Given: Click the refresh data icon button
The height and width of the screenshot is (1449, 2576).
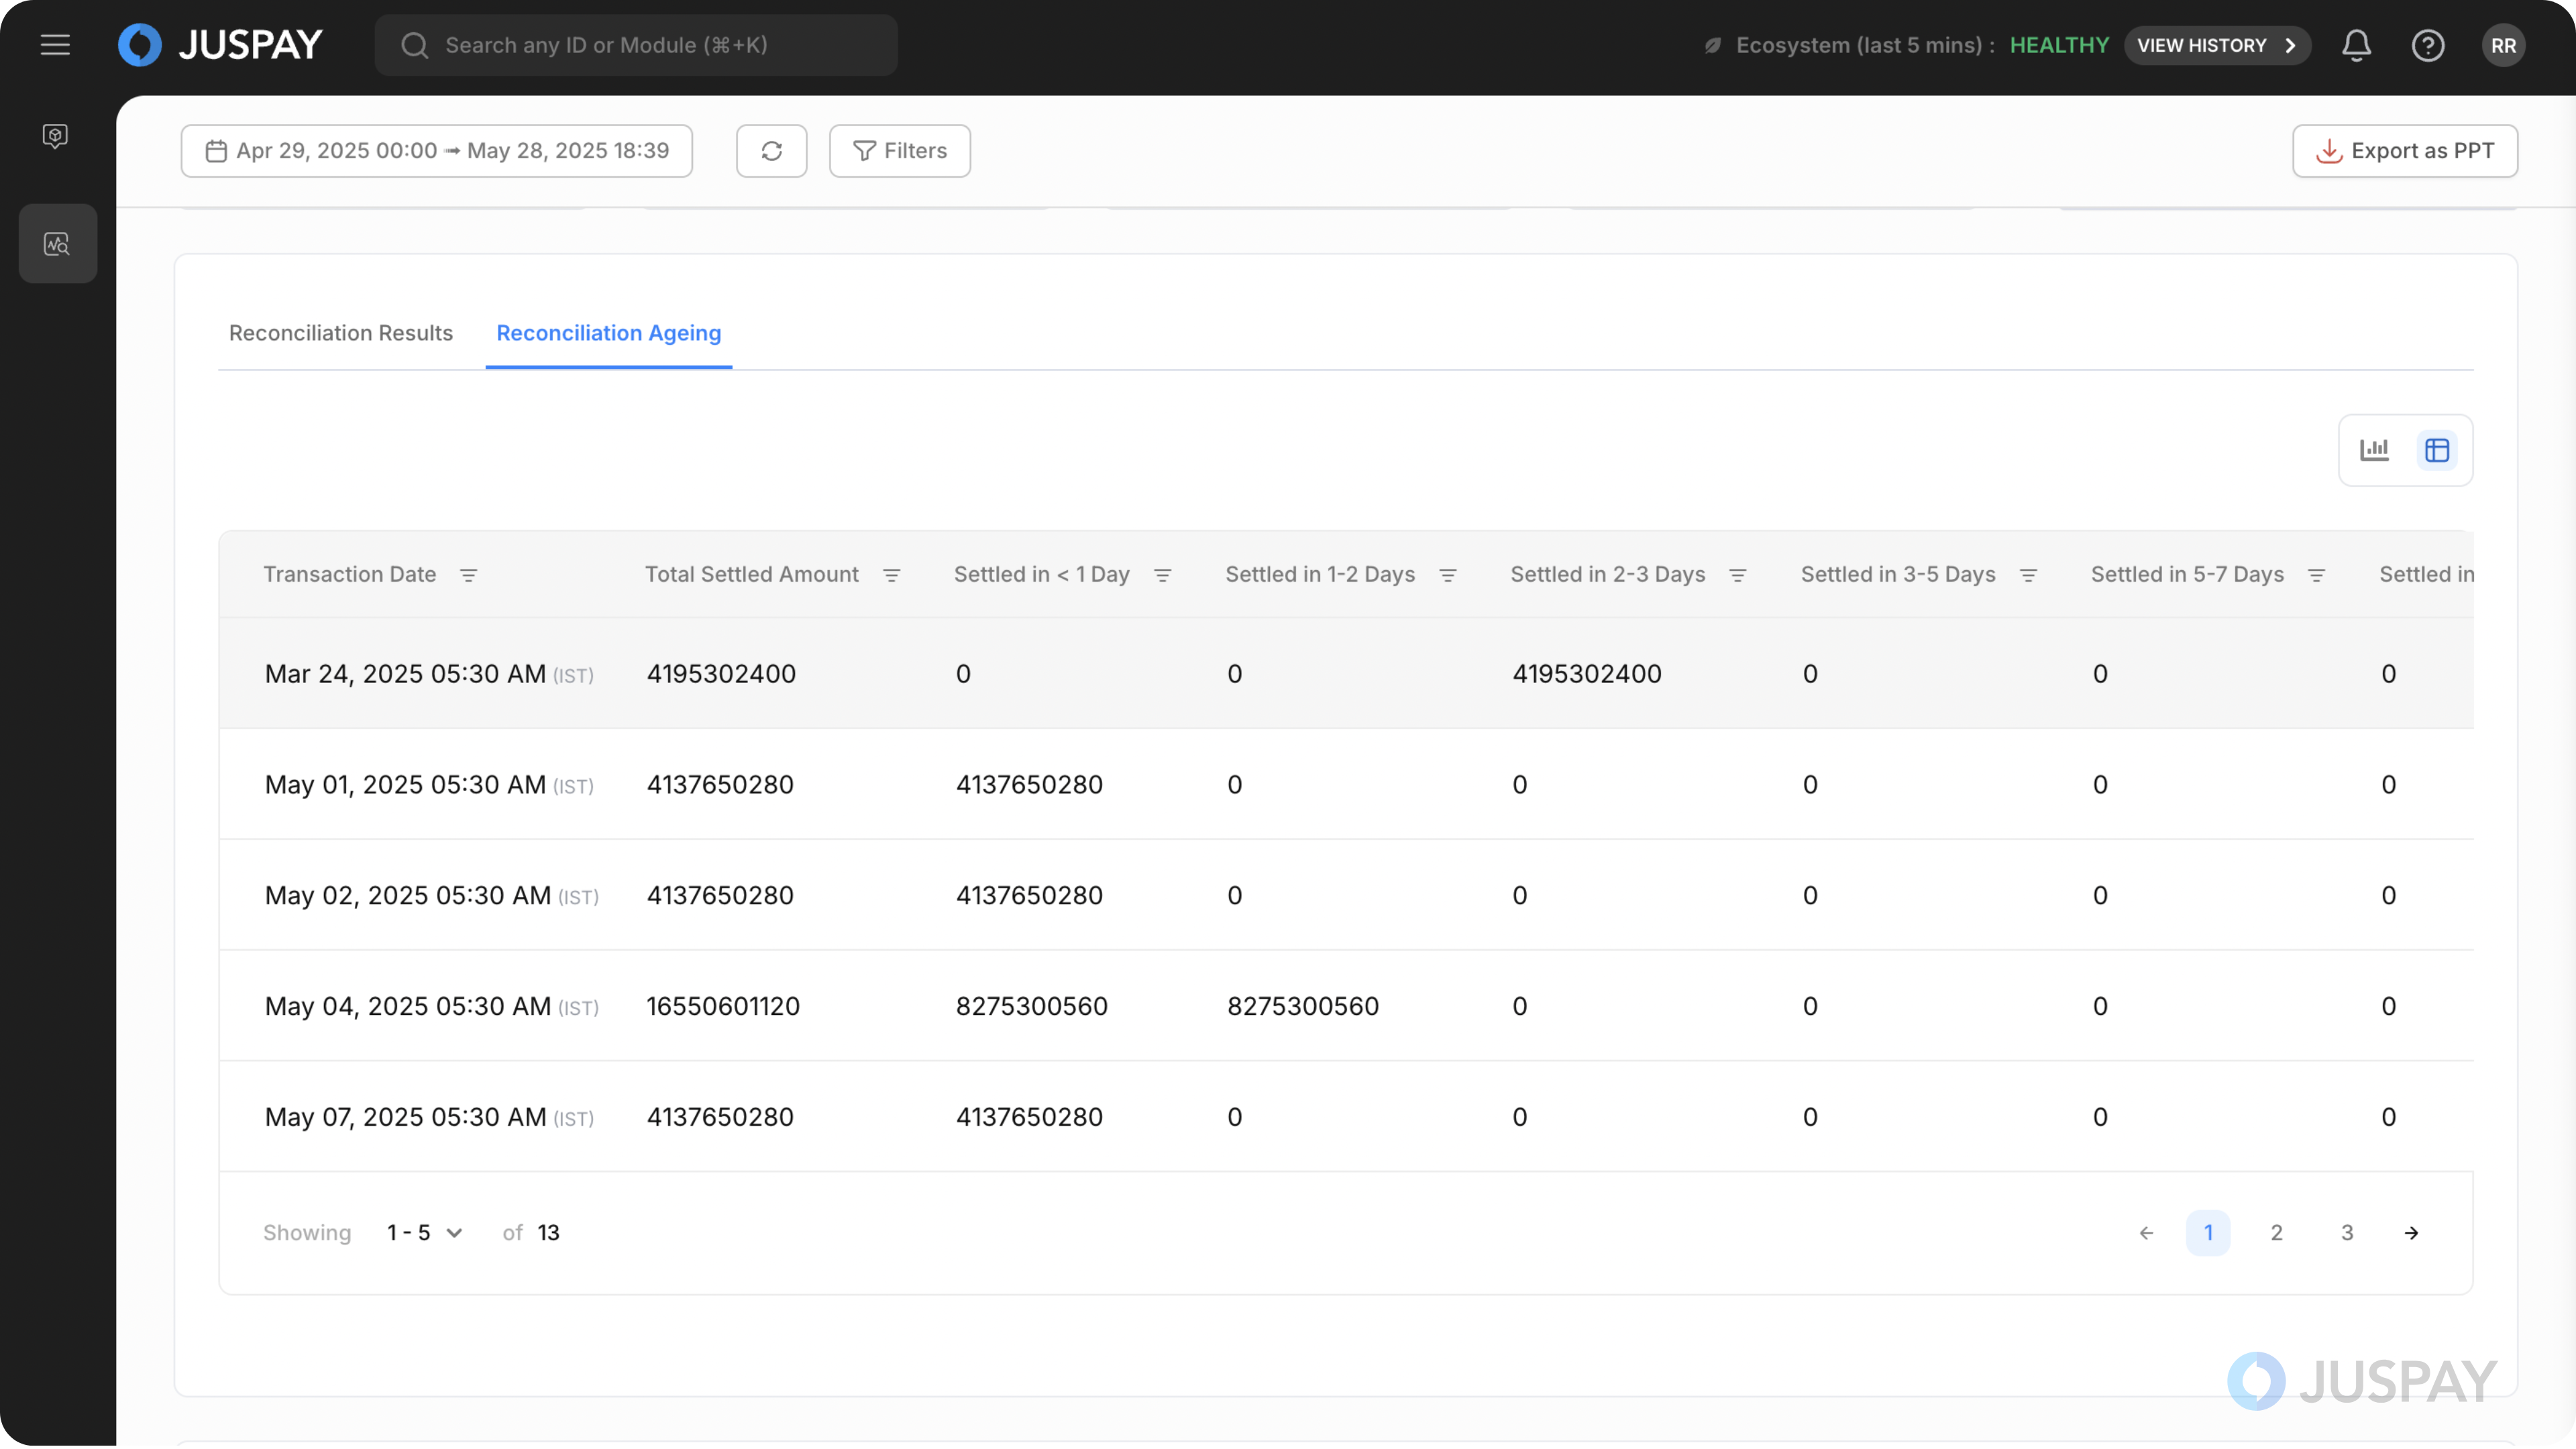Looking at the screenshot, I should [x=771, y=151].
